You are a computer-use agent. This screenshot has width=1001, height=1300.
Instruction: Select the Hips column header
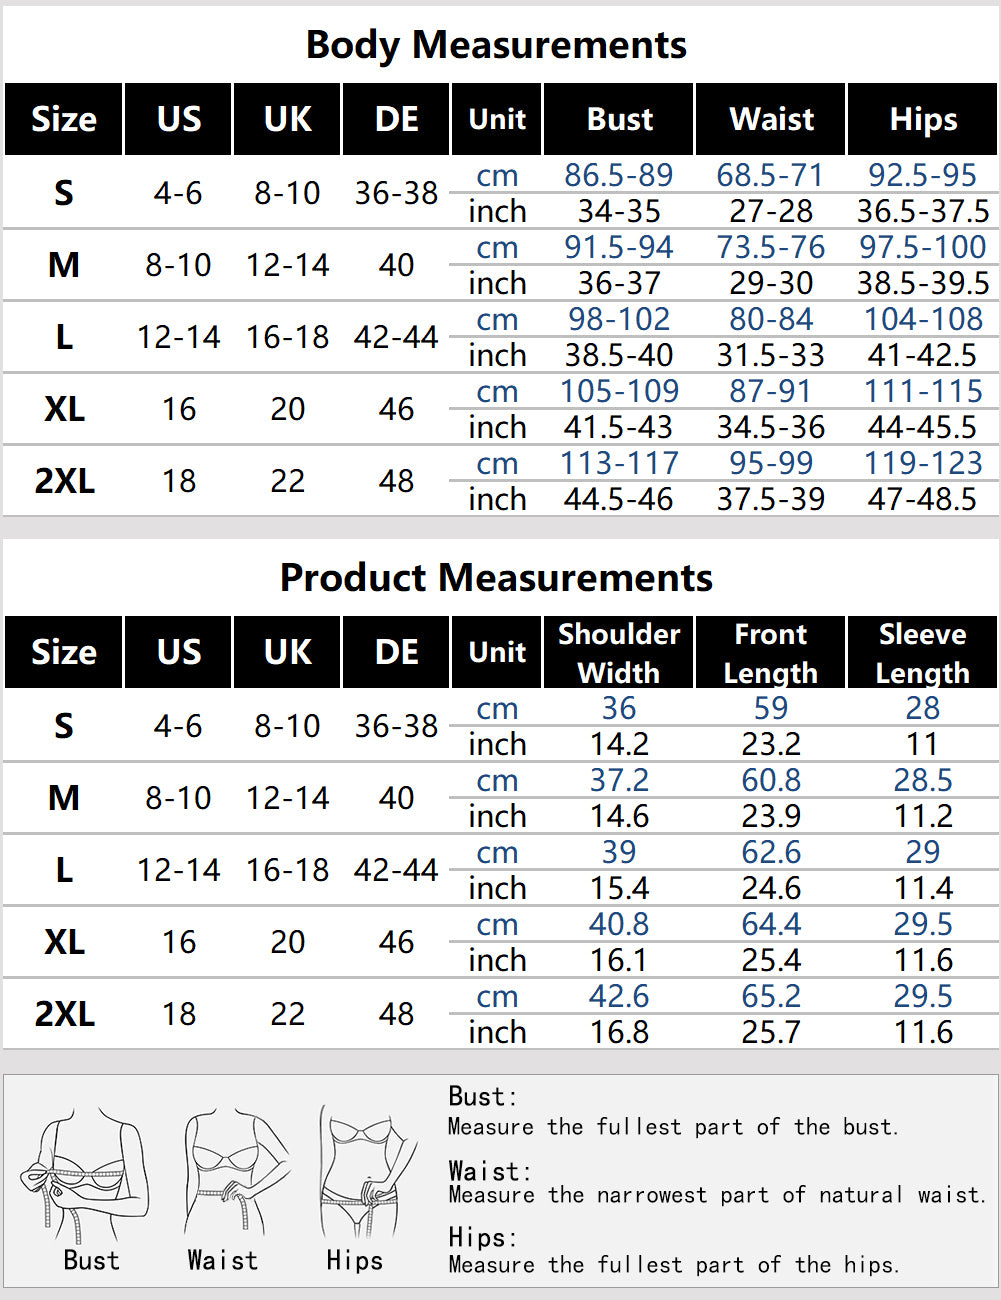(923, 119)
